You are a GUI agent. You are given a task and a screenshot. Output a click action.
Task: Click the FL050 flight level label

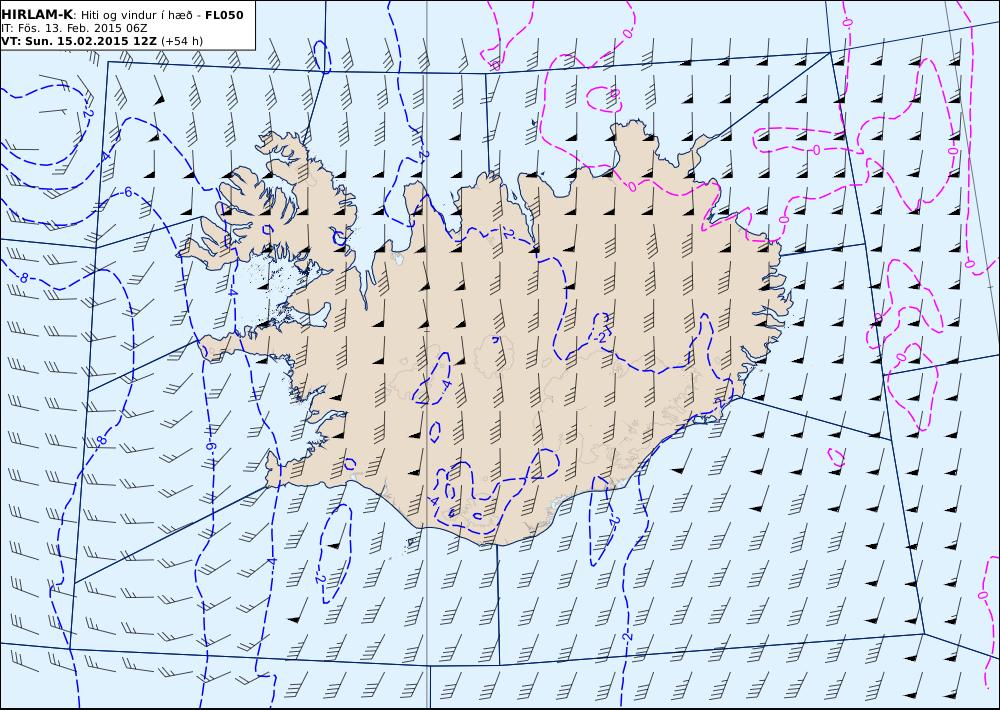click(x=224, y=15)
